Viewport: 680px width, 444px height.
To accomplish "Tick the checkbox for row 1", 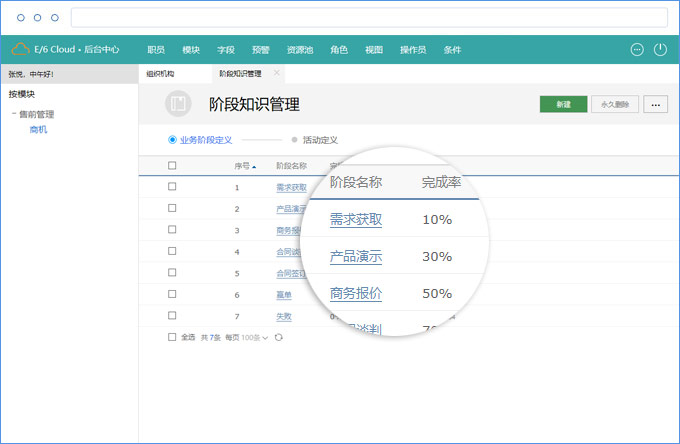I will click(x=172, y=187).
